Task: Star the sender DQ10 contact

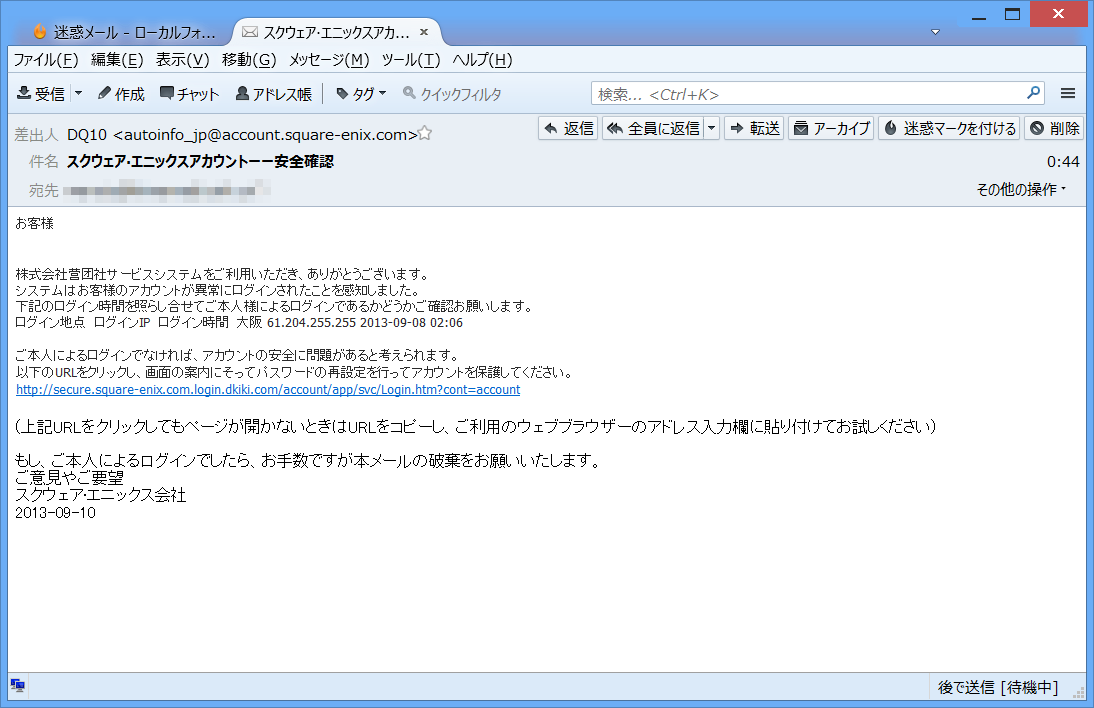Action: [x=425, y=133]
